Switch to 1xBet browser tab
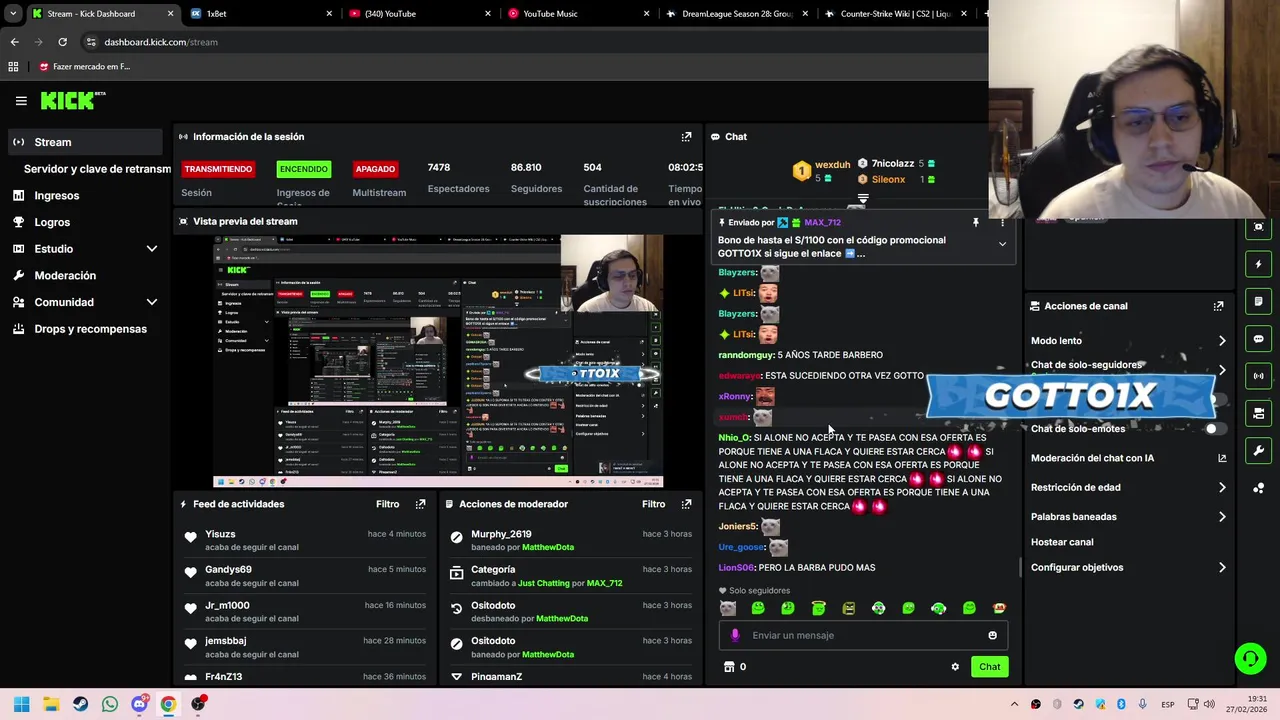This screenshot has height=720, width=1280. [x=260, y=14]
